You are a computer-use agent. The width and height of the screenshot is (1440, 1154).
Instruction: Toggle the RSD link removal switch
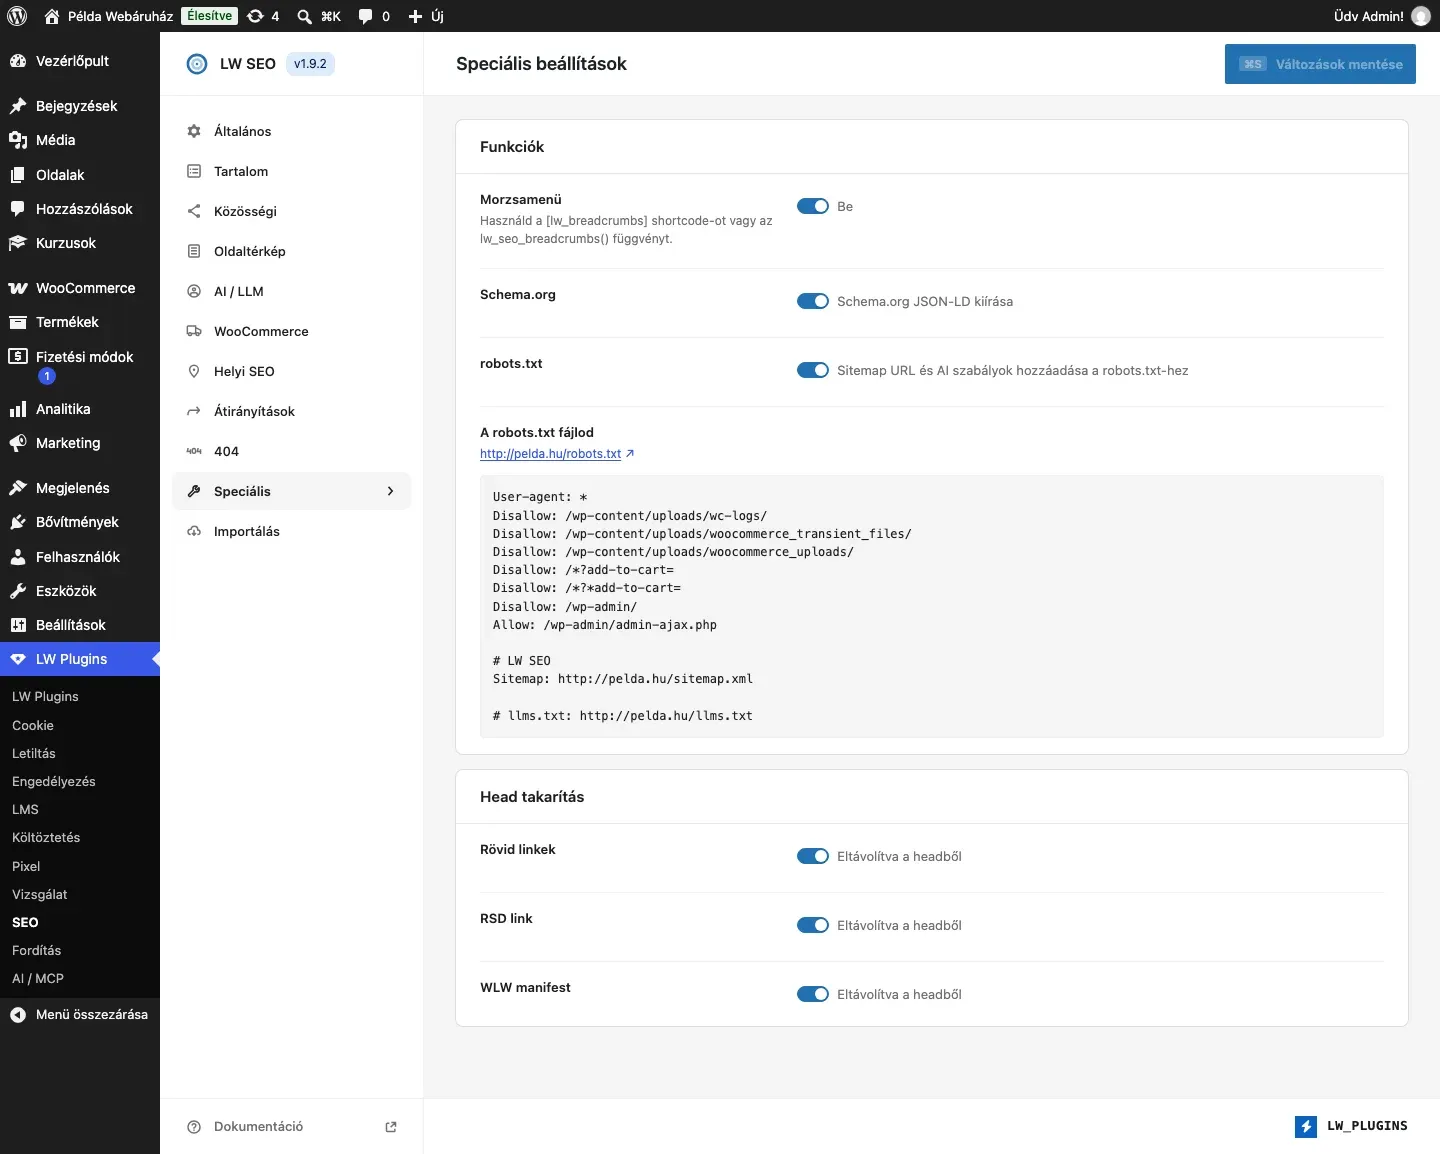(813, 925)
